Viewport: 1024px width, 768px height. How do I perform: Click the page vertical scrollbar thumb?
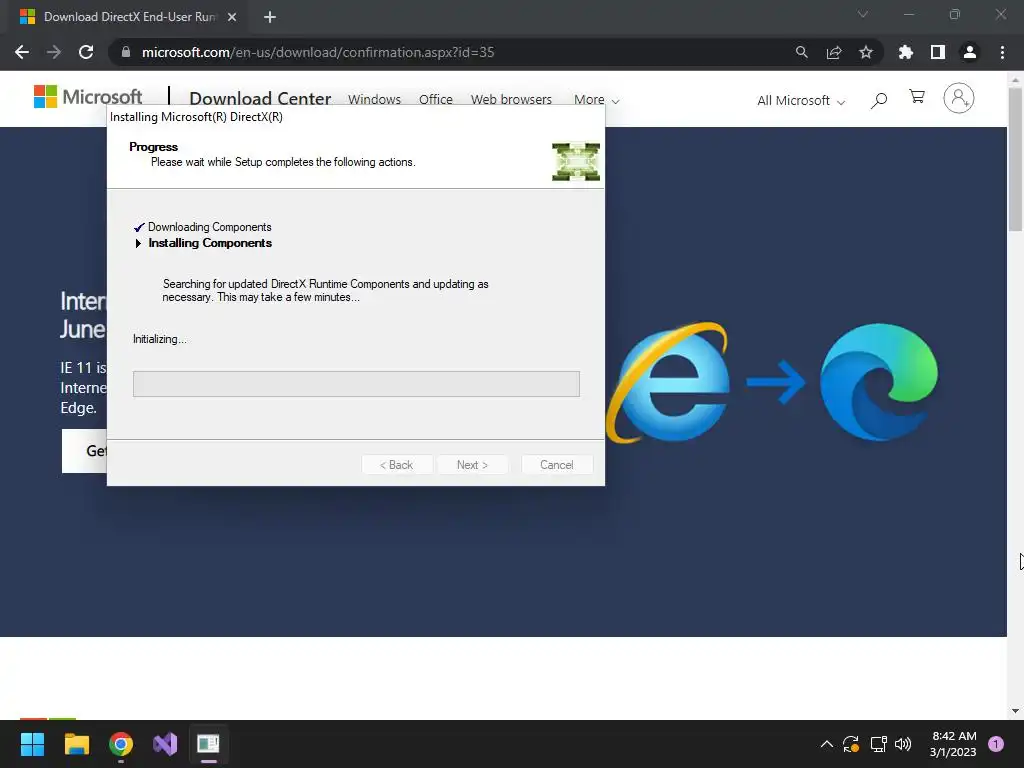click(x=1015, y=159)
